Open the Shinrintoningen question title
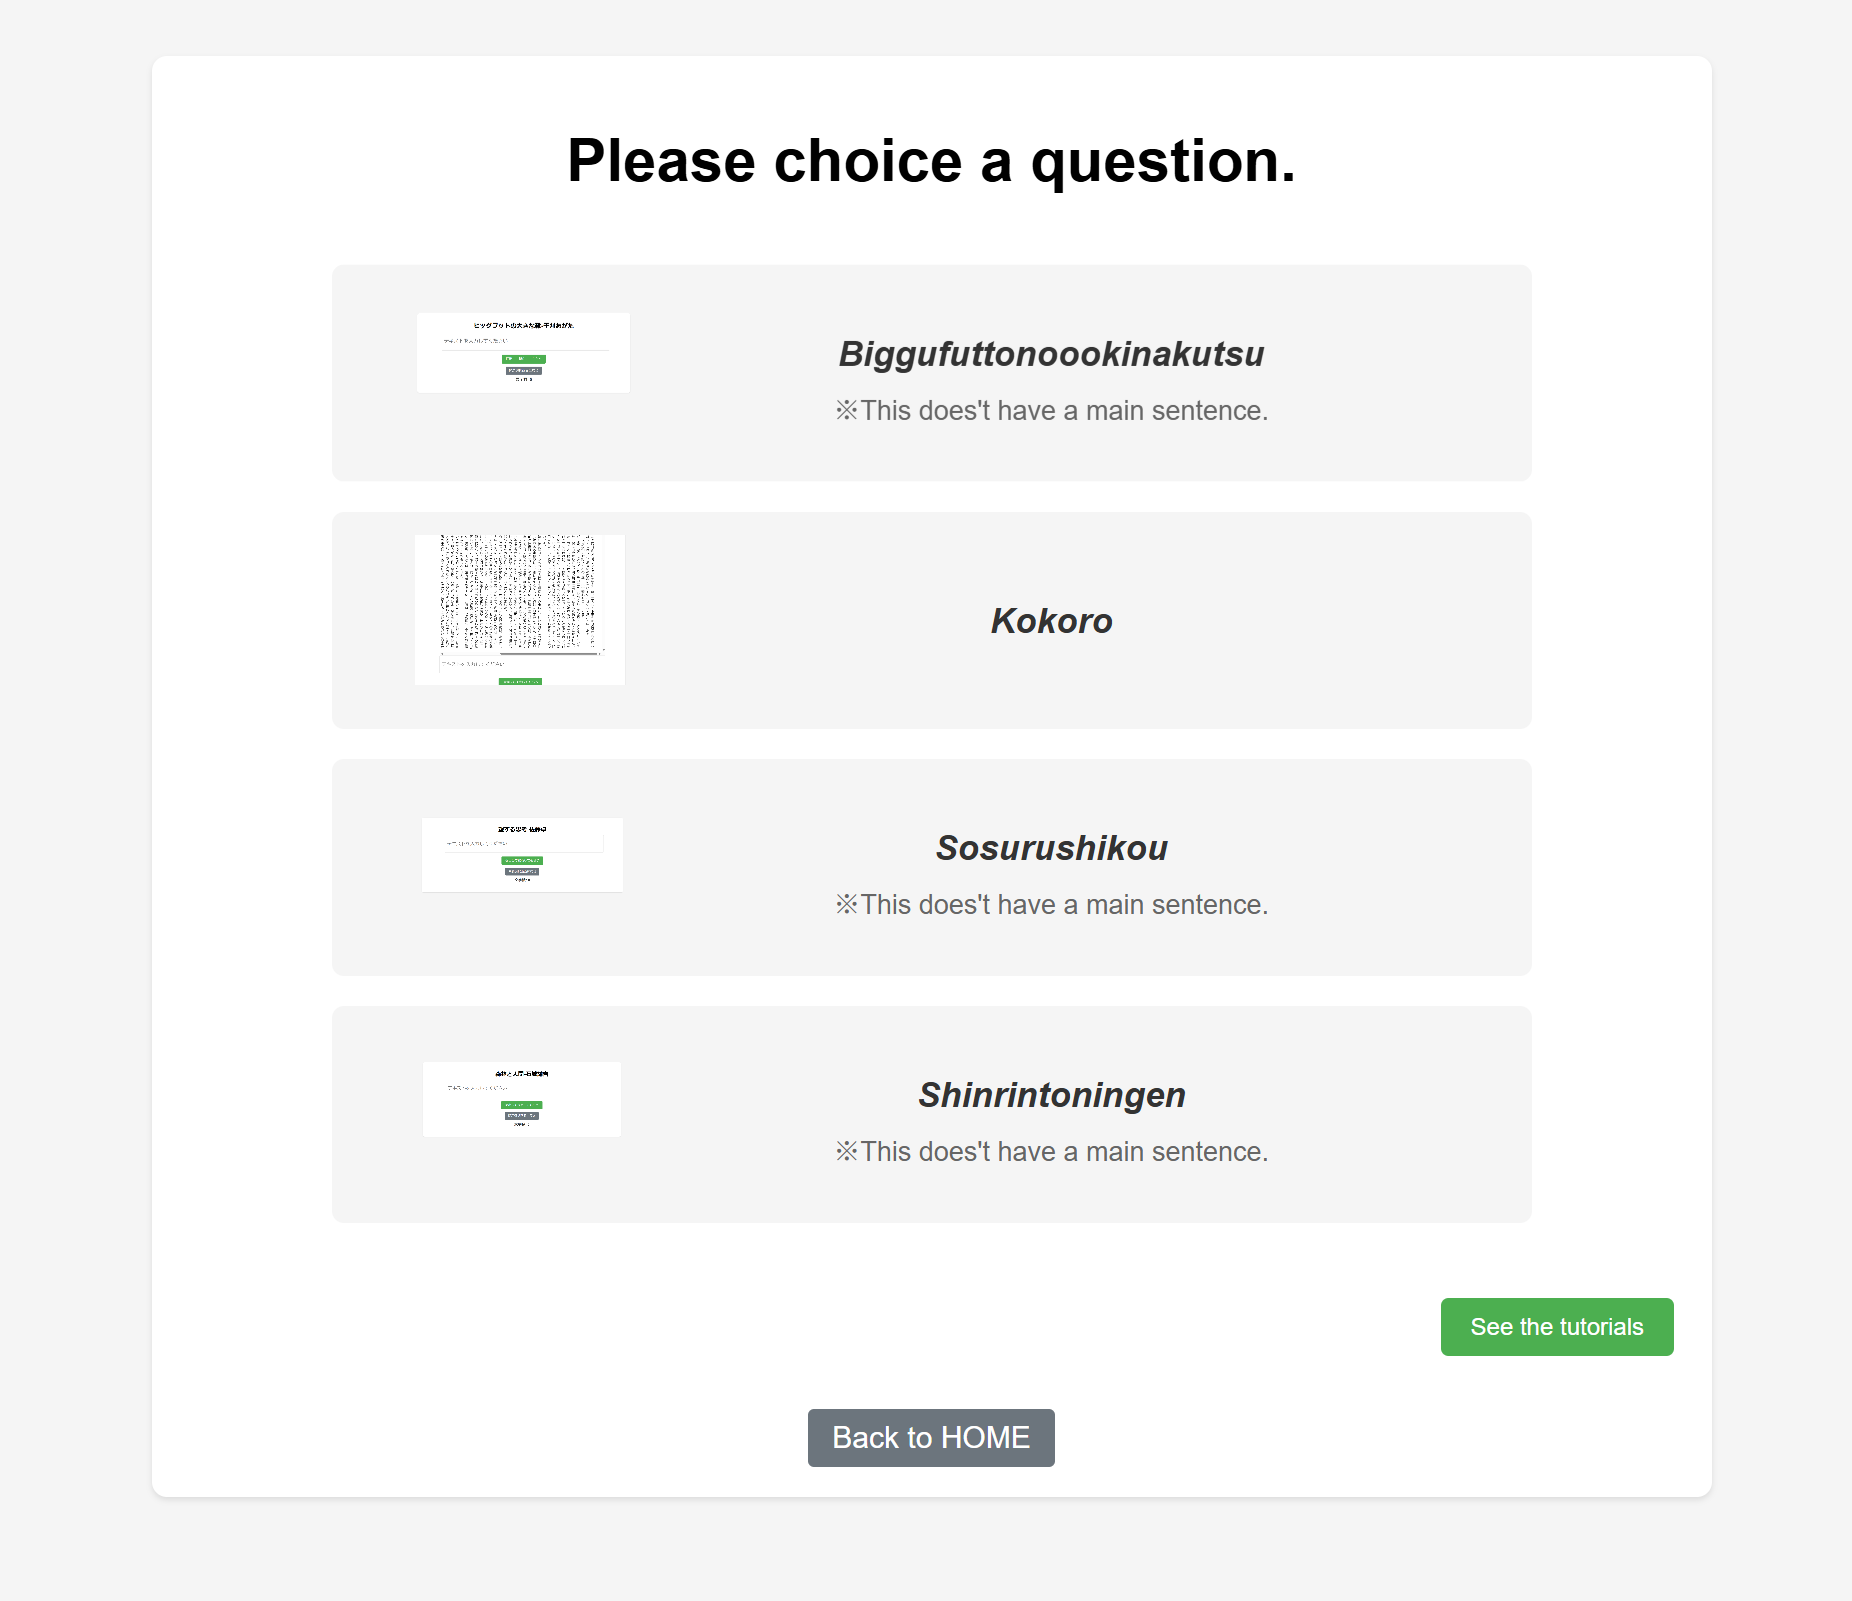Image resolution: width=1852 pixels, height=1601 pixels. 1051,1095
